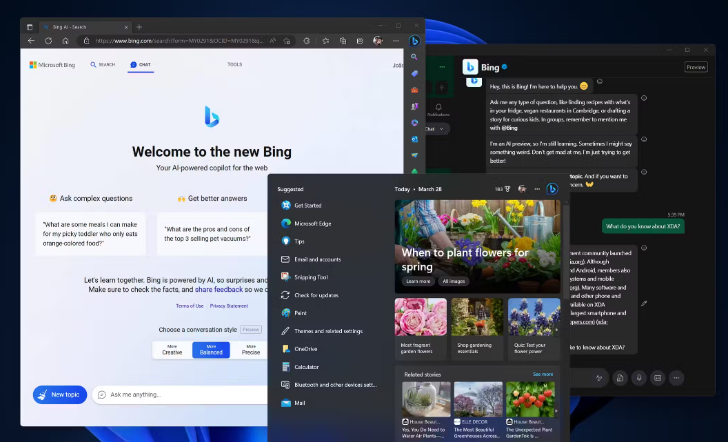Image resolution: width=728 pixels, height=442 pixels.
Task: Click Learn more on spring flowers card
Action: tap(418, 281)
